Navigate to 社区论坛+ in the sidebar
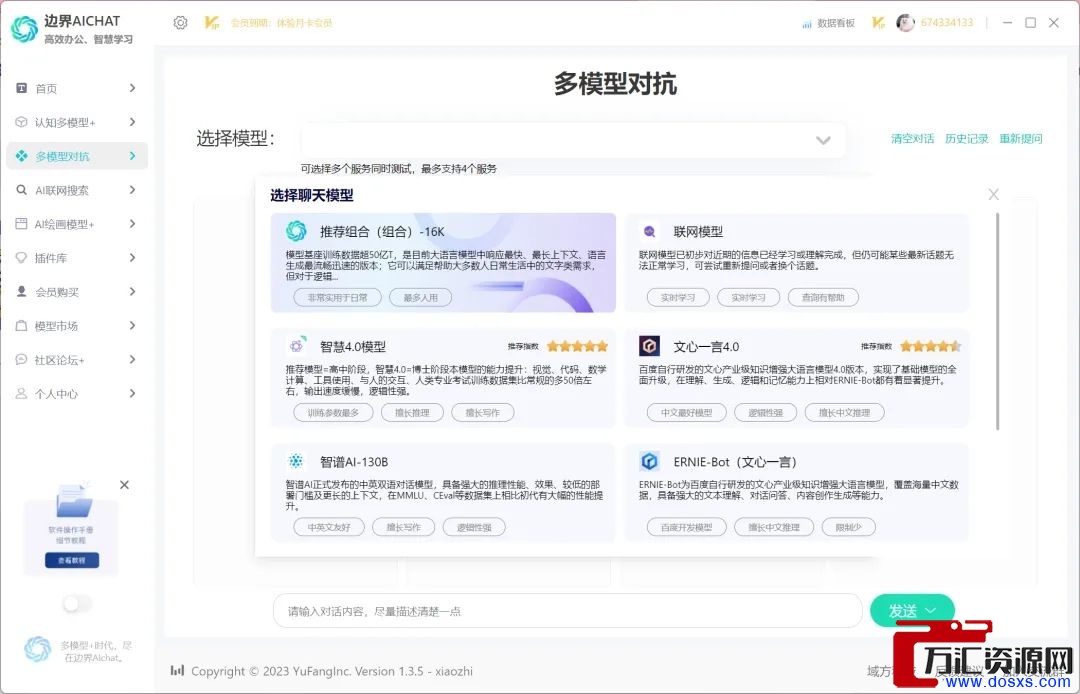 tap(77, 359)
